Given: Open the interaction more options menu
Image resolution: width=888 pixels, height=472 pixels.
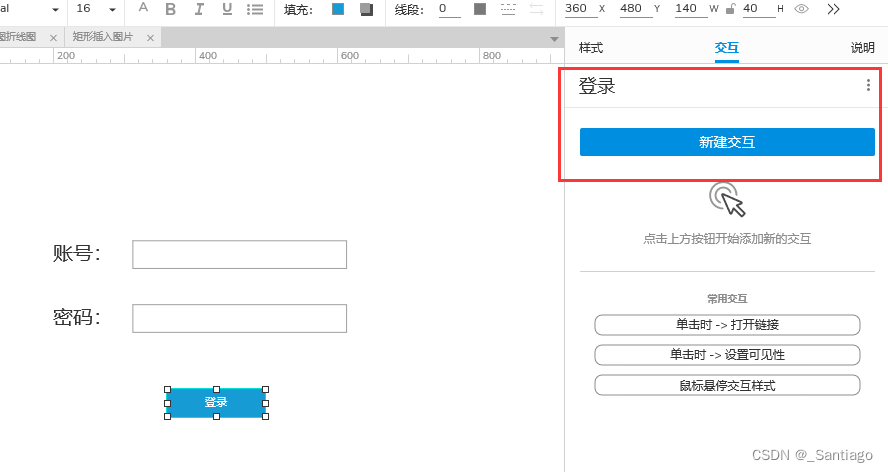Looking at the screenshot, I should coord(868,86).
